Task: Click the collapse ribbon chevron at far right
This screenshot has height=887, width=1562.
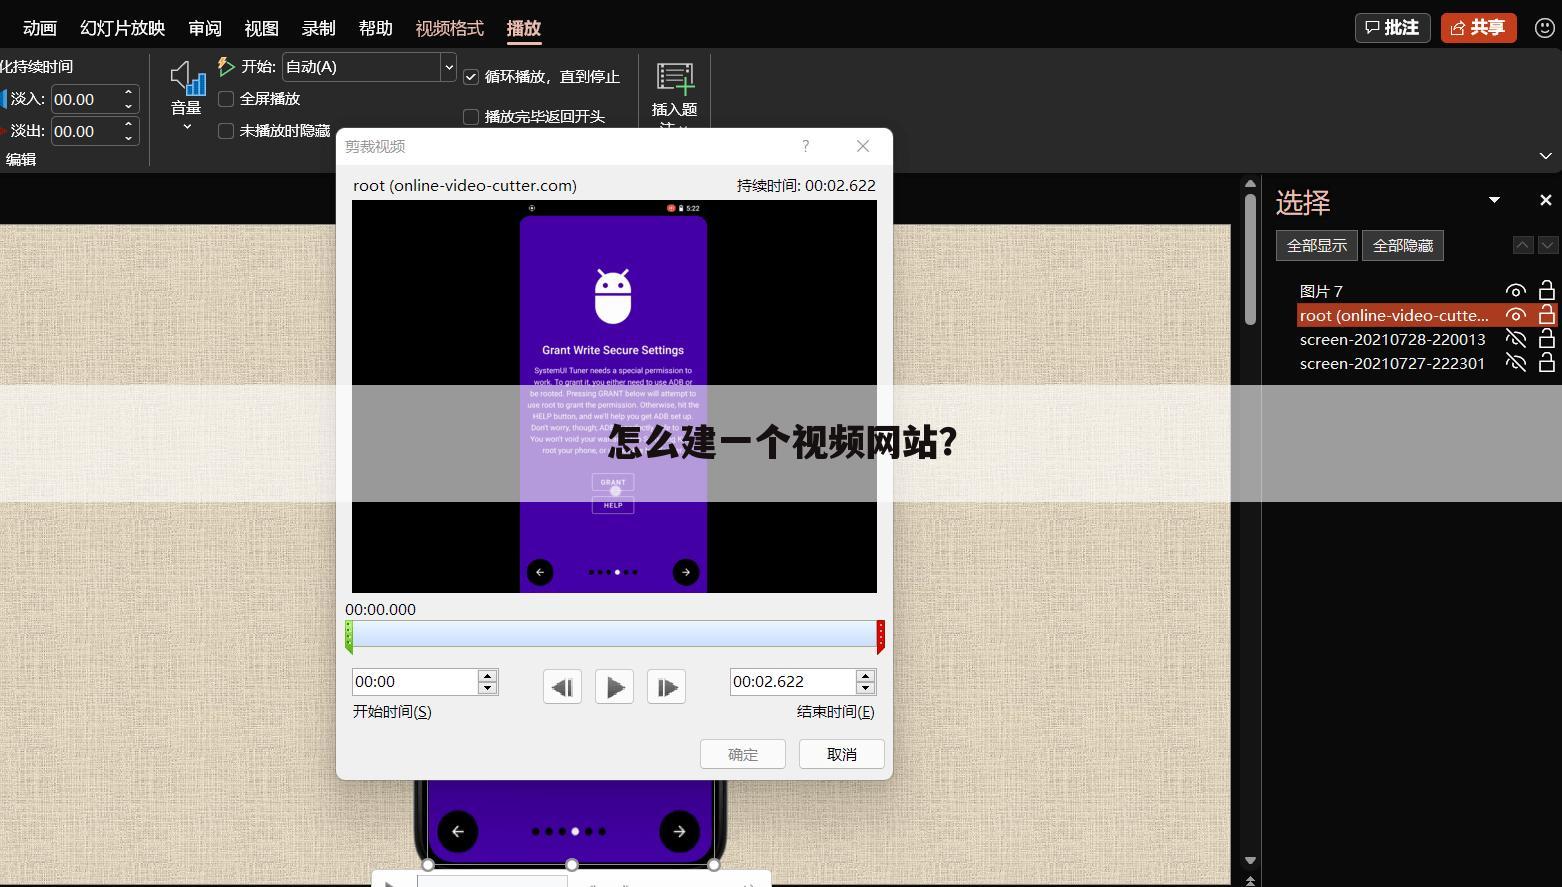Action: (1545, 156)
